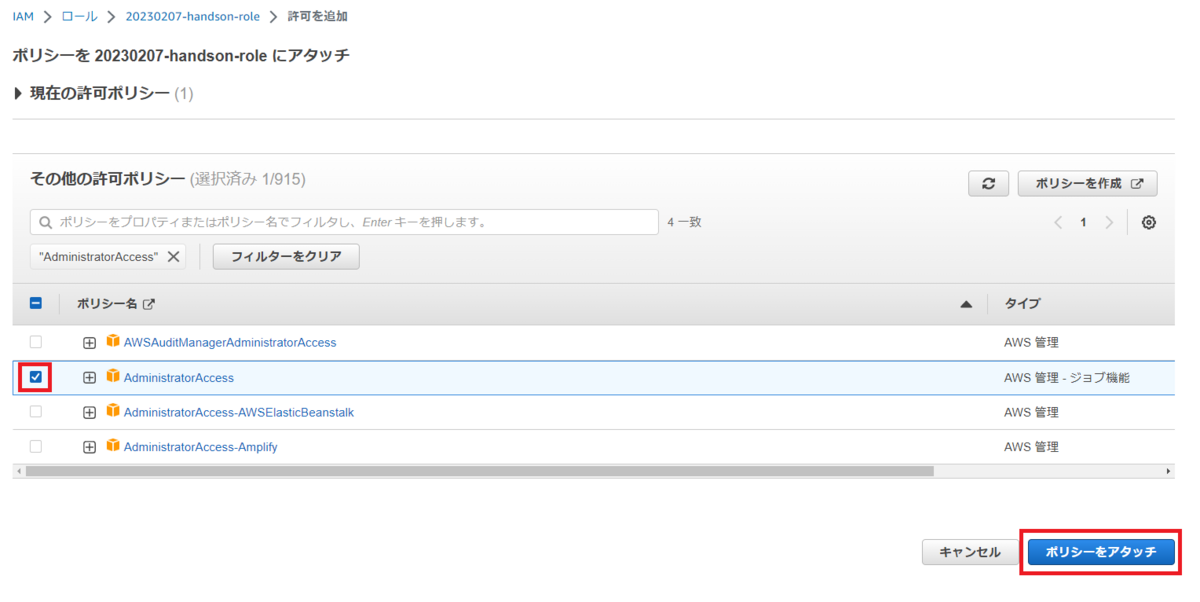Screen dimensions: 1200x602
Task: Click "4 一致" match count text
Action: pyautogui.click(x=685, y=222)
